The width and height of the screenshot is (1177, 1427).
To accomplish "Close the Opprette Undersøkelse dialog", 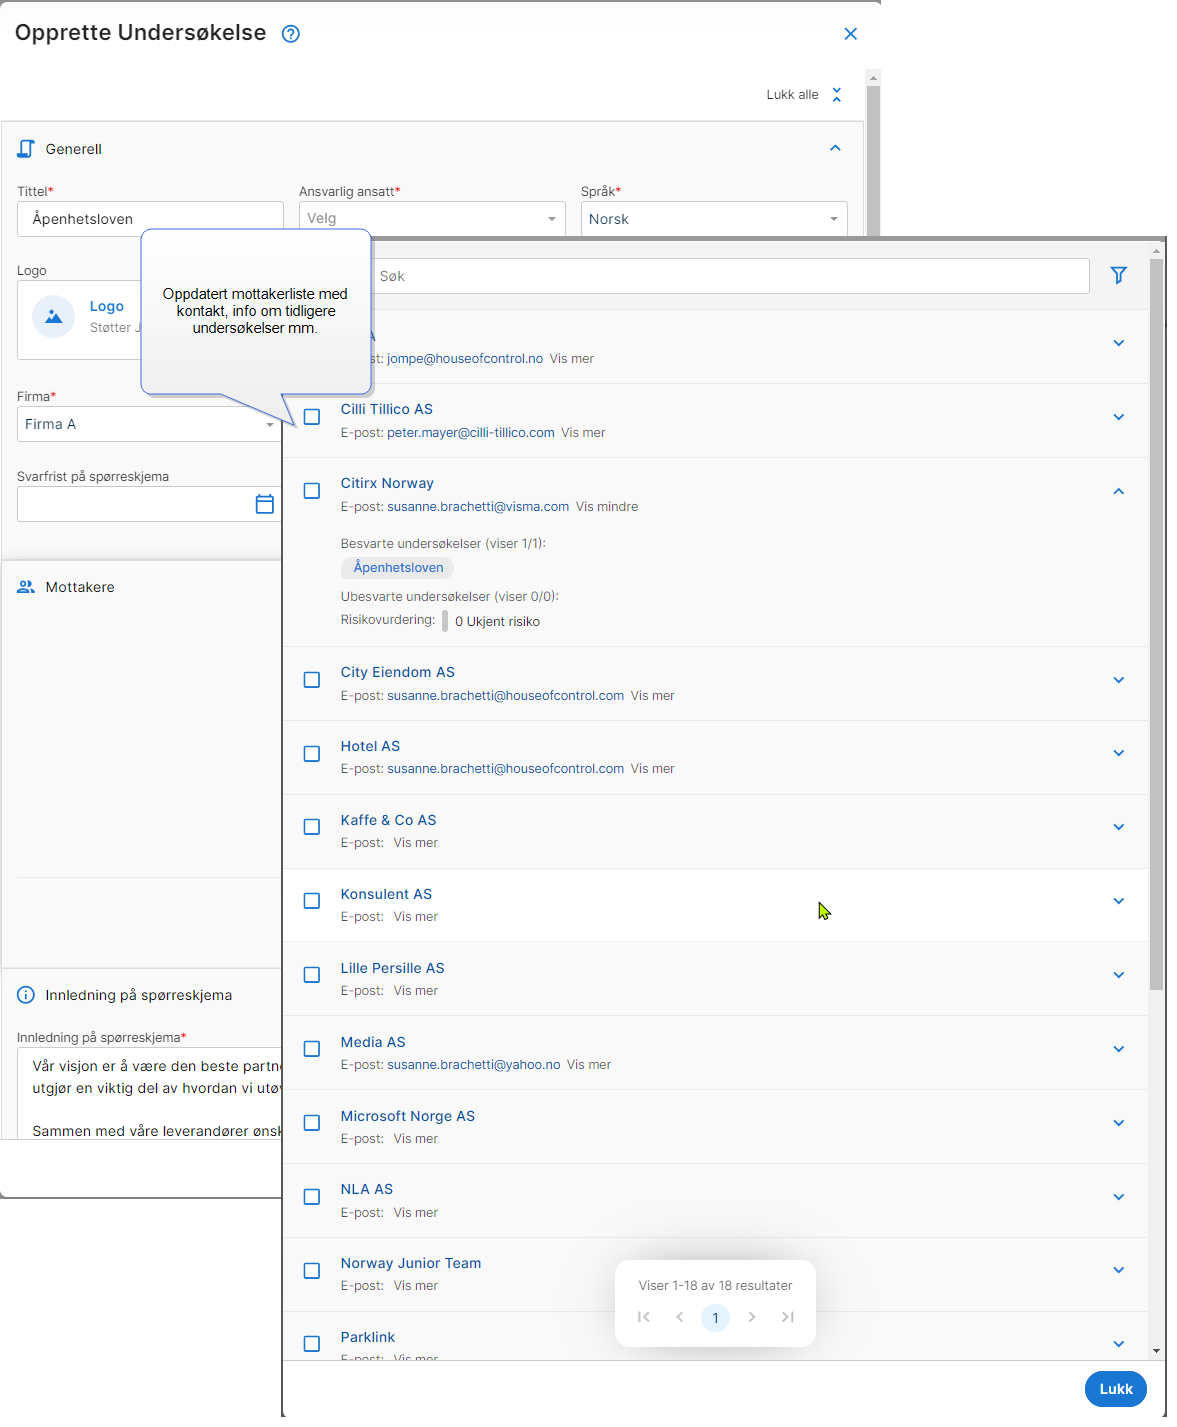I will [851, 34].
